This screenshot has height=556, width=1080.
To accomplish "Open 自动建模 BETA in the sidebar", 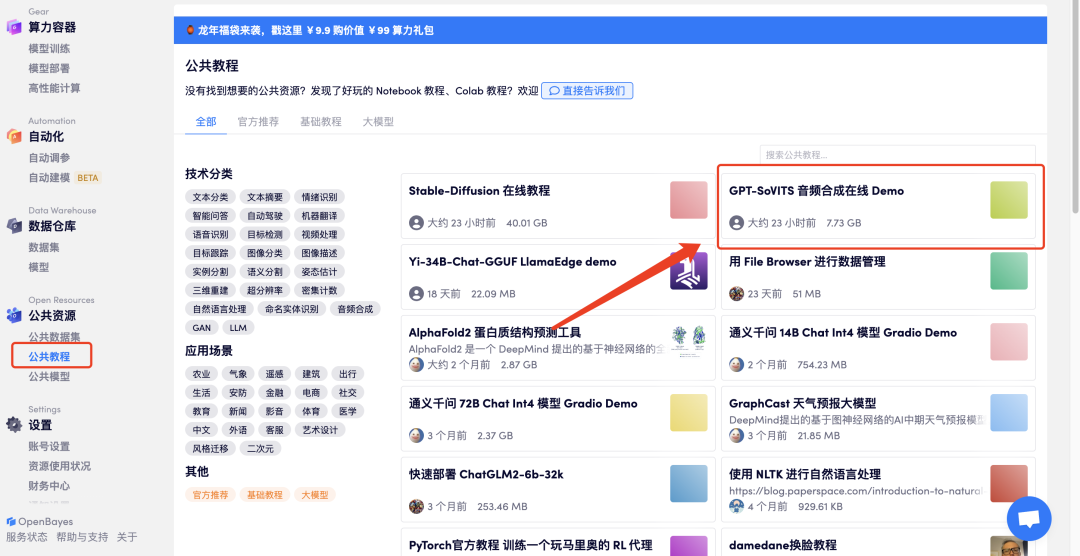I will click(65, 178).
